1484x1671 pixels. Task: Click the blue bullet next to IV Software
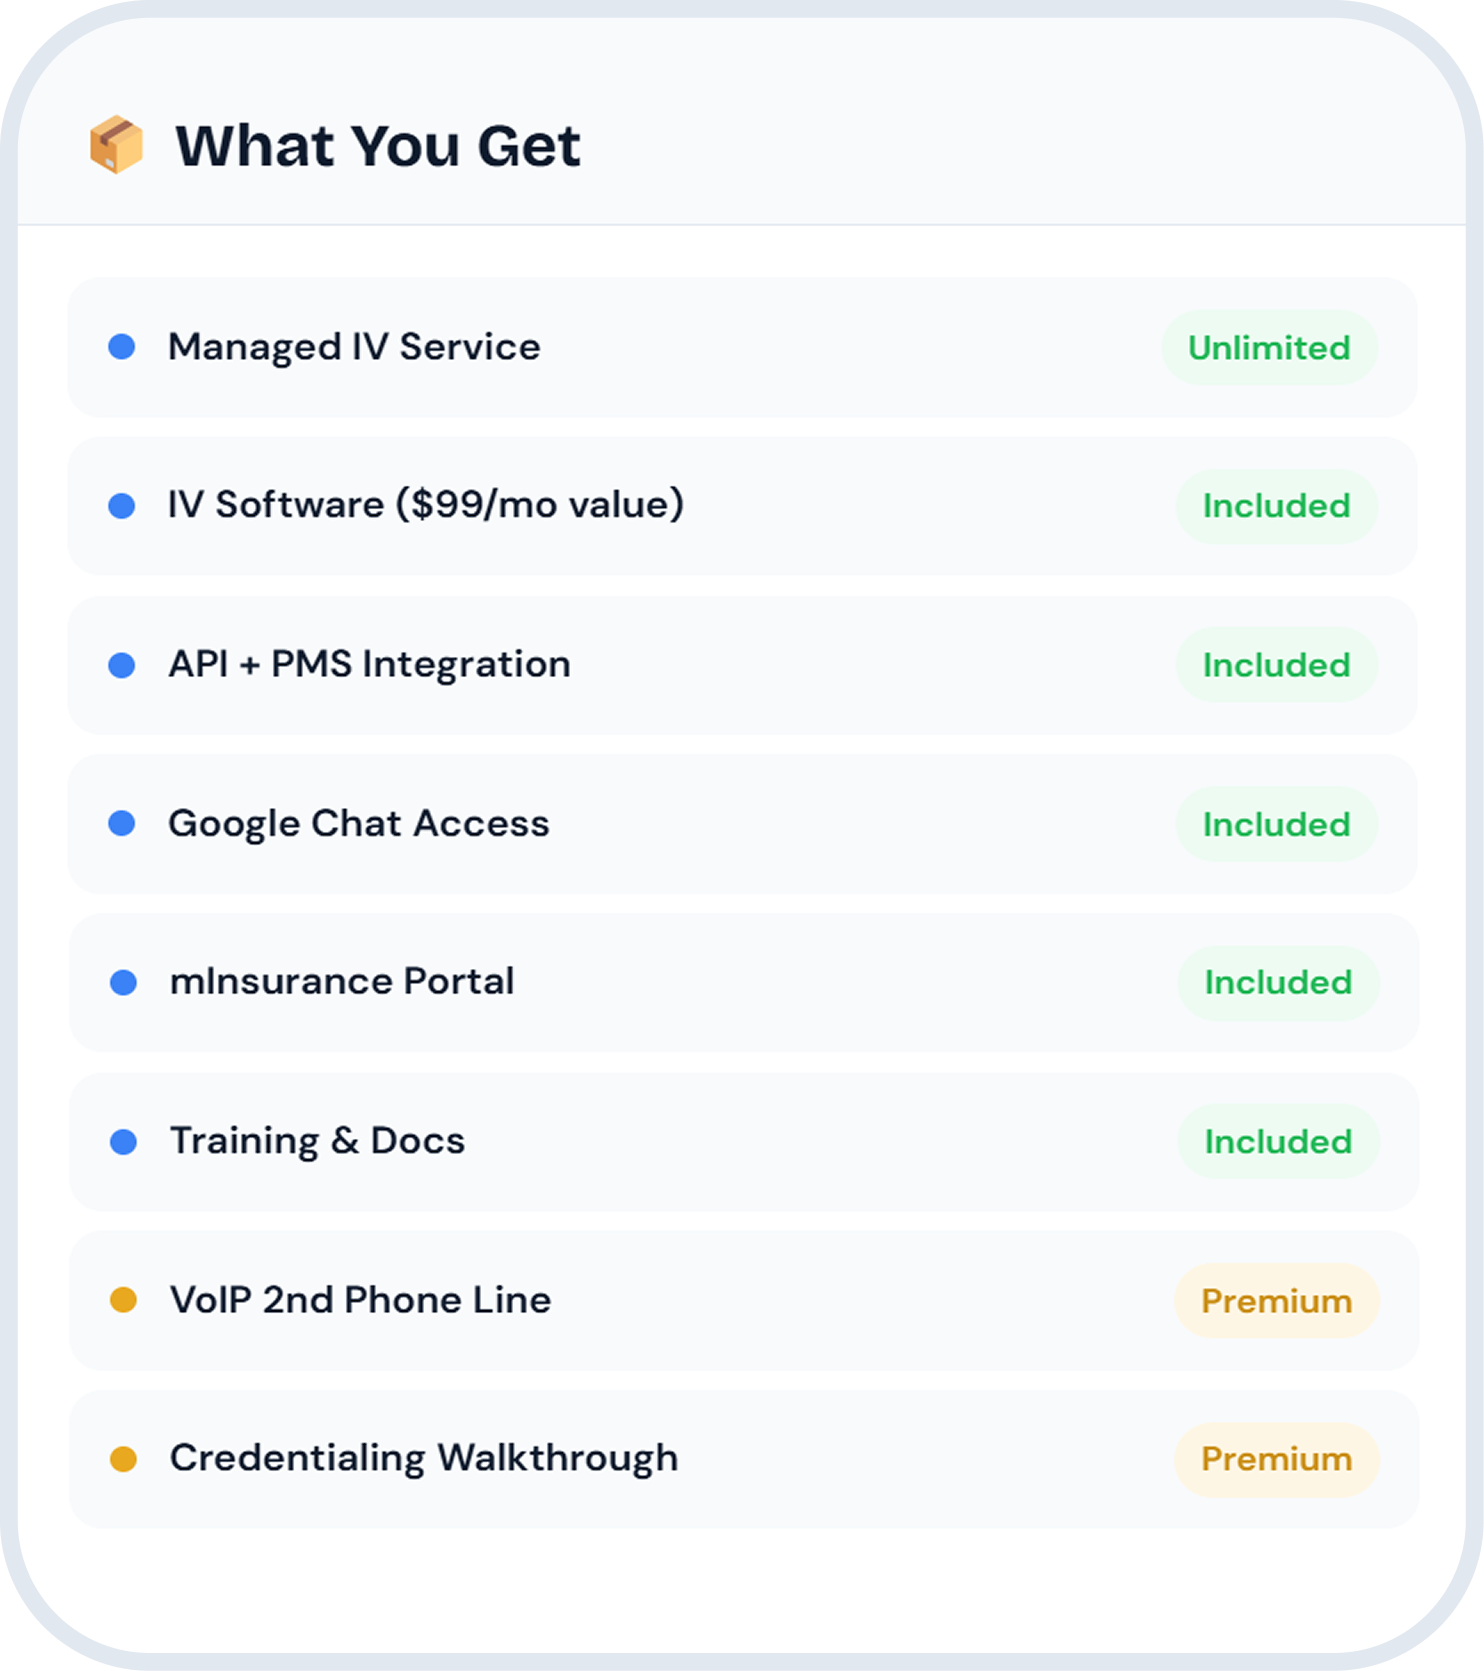tap(122, 506)
